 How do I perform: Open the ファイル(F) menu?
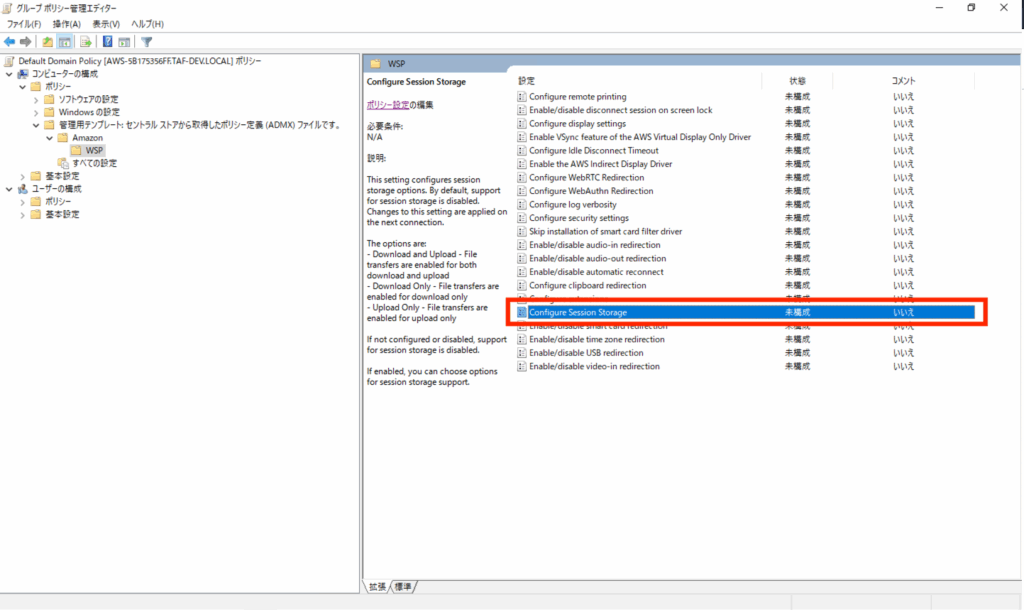click(x=24, y=23)
